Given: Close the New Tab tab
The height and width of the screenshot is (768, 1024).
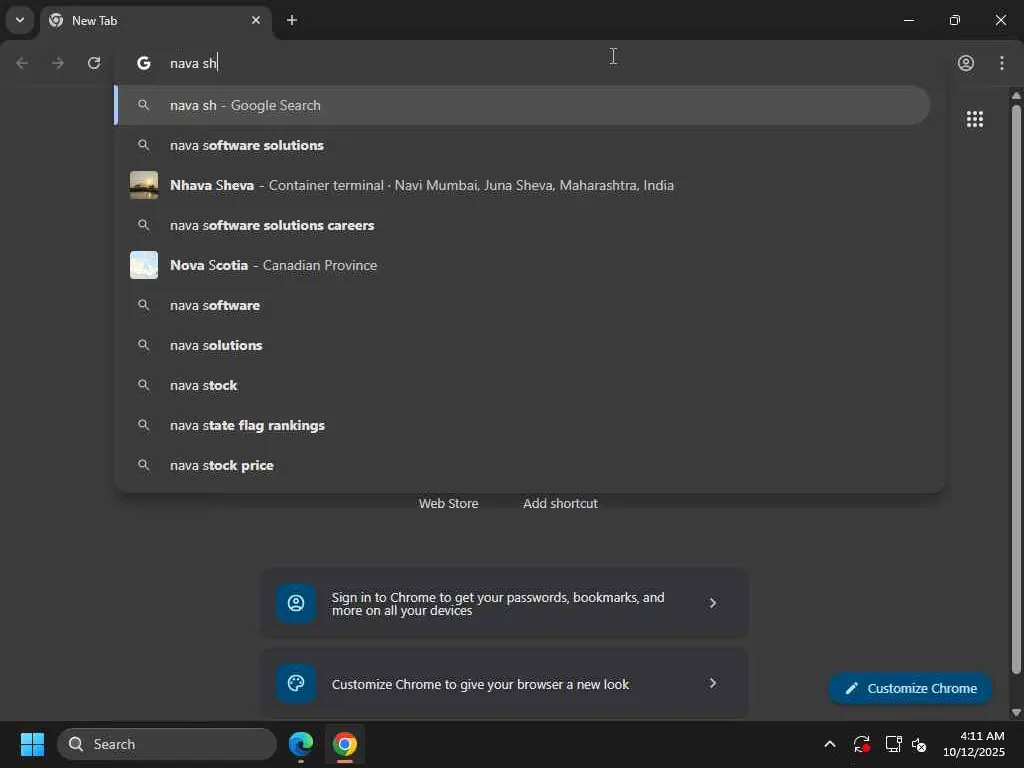Looking at the screenshot, I should 256,20.
